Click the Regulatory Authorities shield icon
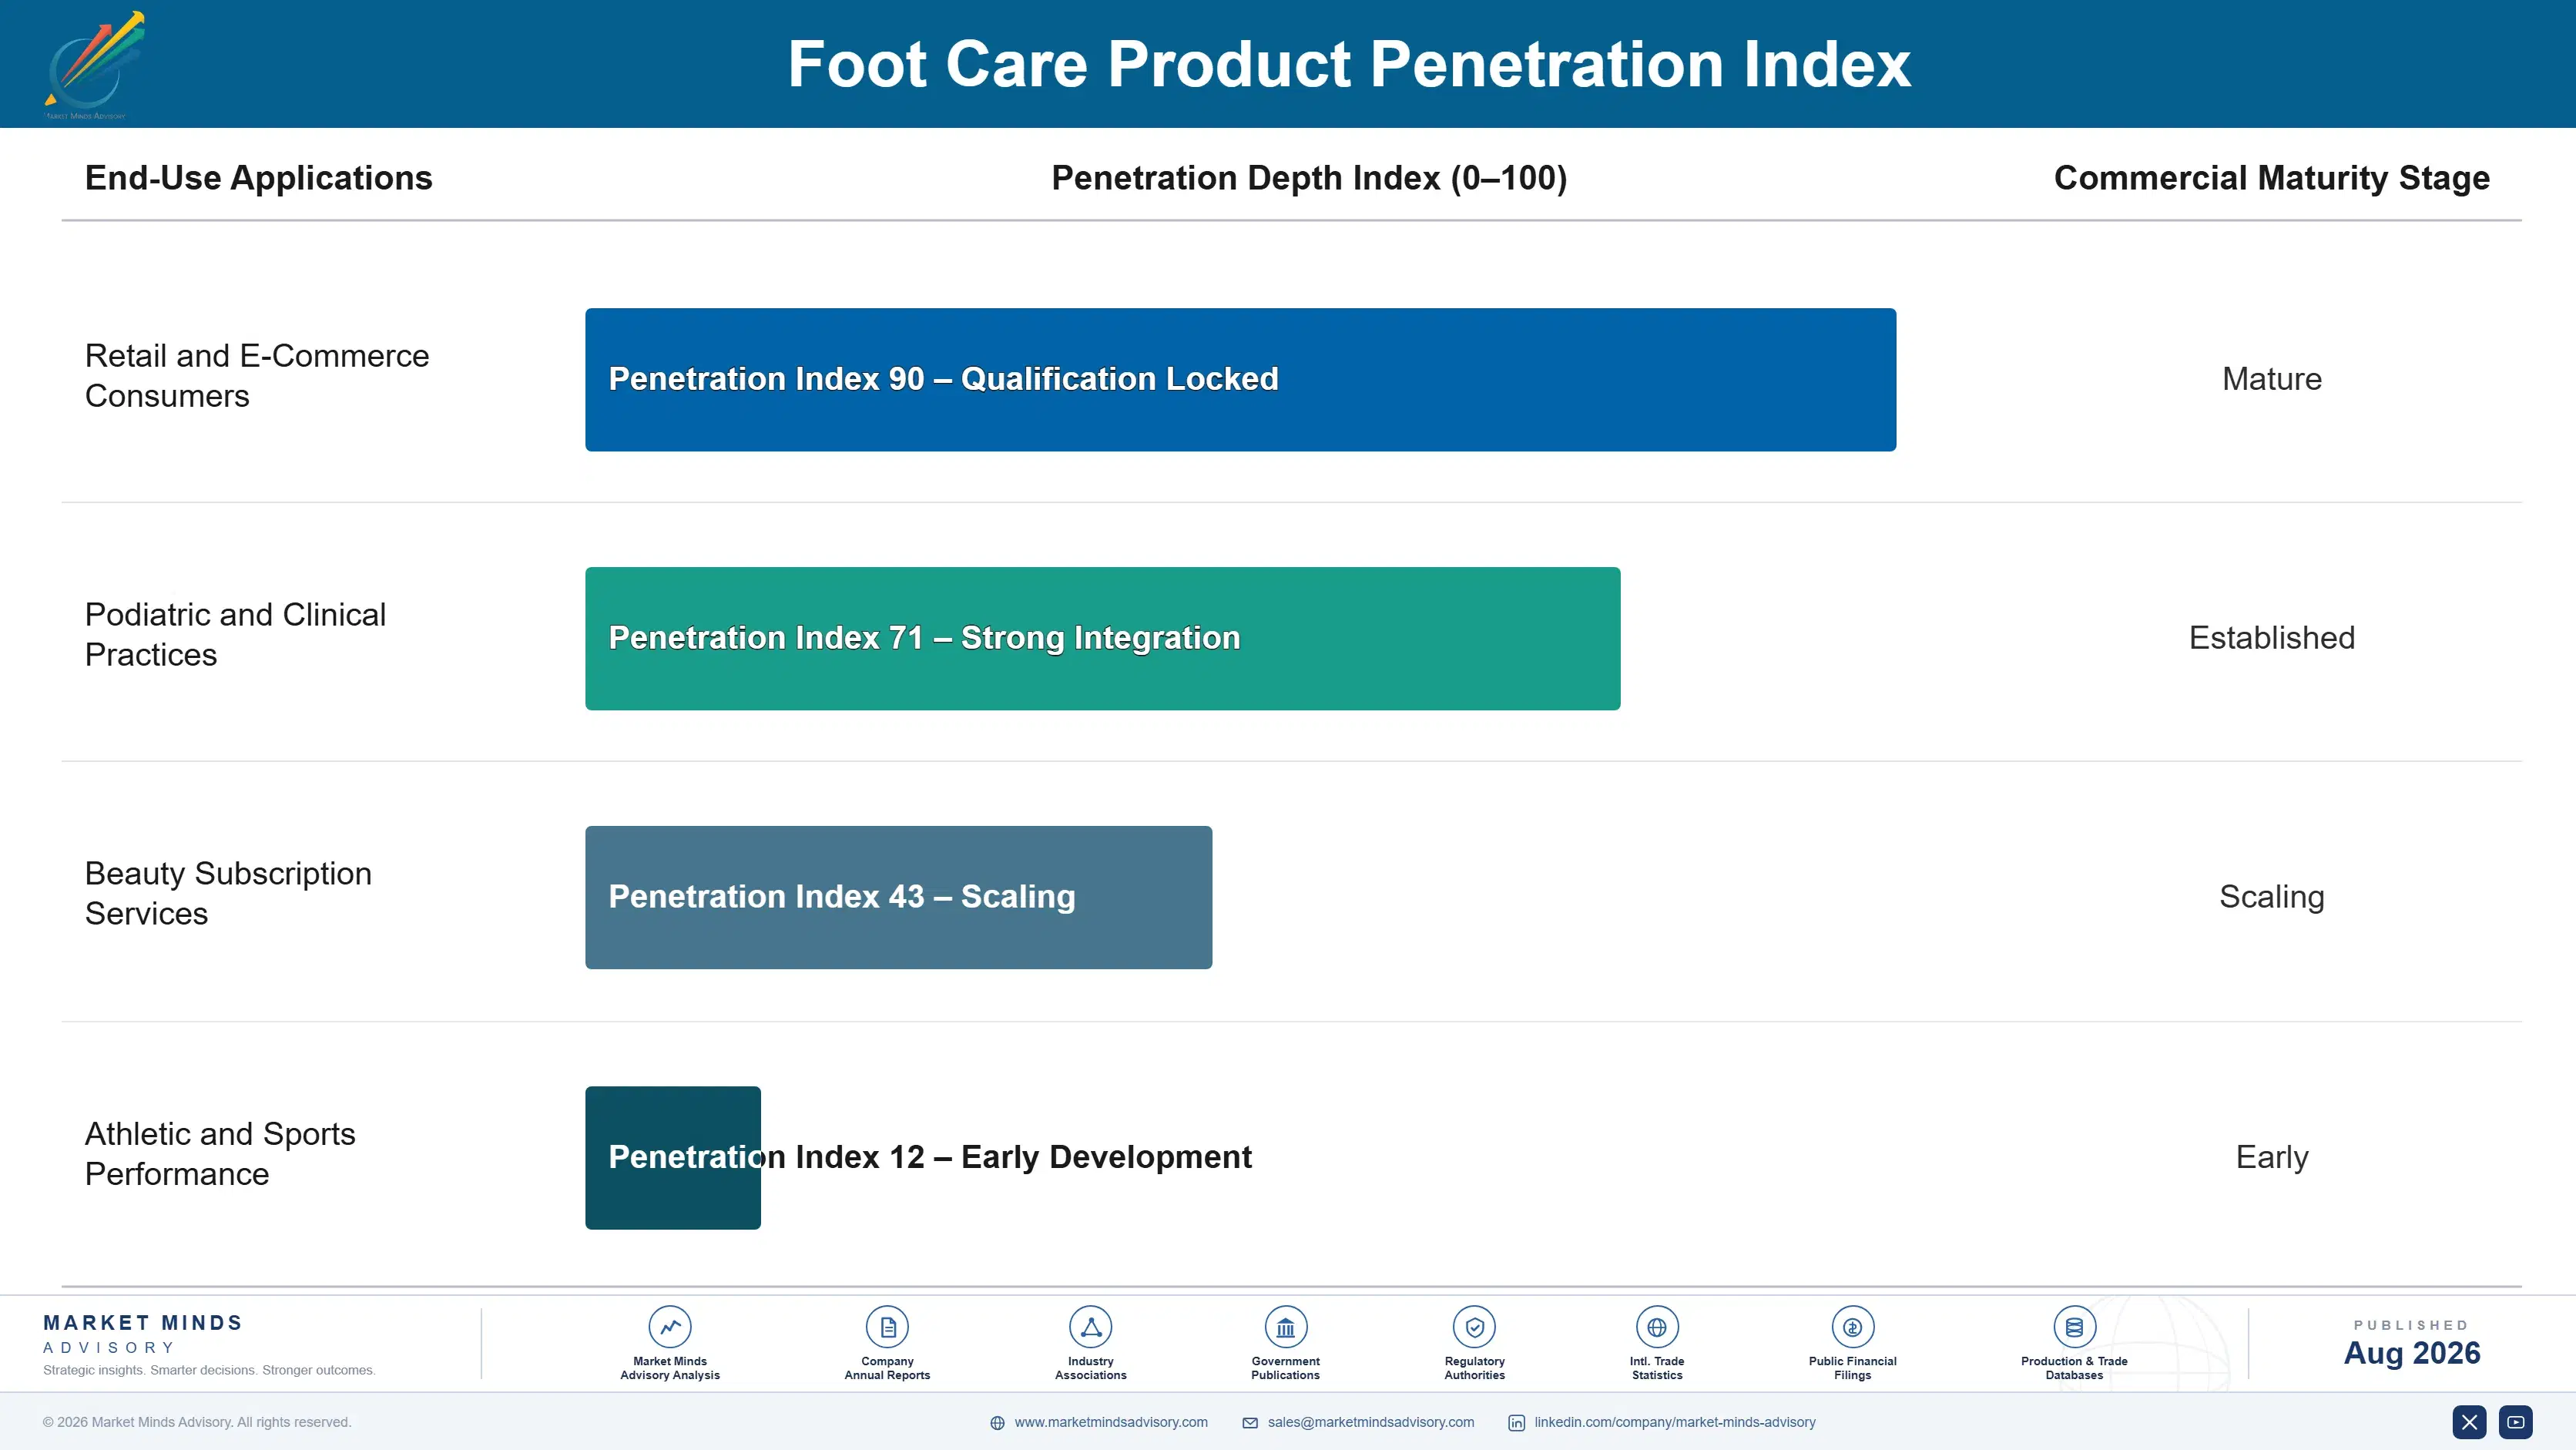This screenshot has height=1450, width=2576. [1474, 1327]
